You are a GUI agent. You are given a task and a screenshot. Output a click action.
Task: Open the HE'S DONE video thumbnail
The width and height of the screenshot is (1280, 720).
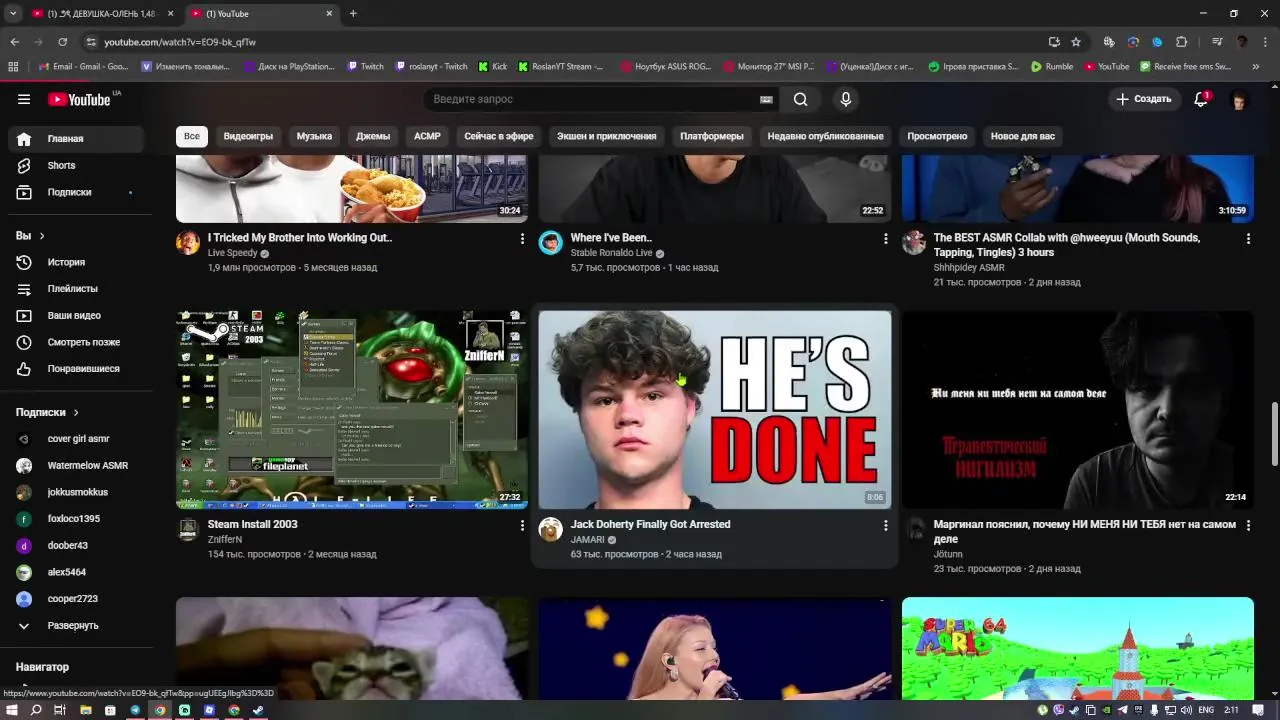coord(715,410)
